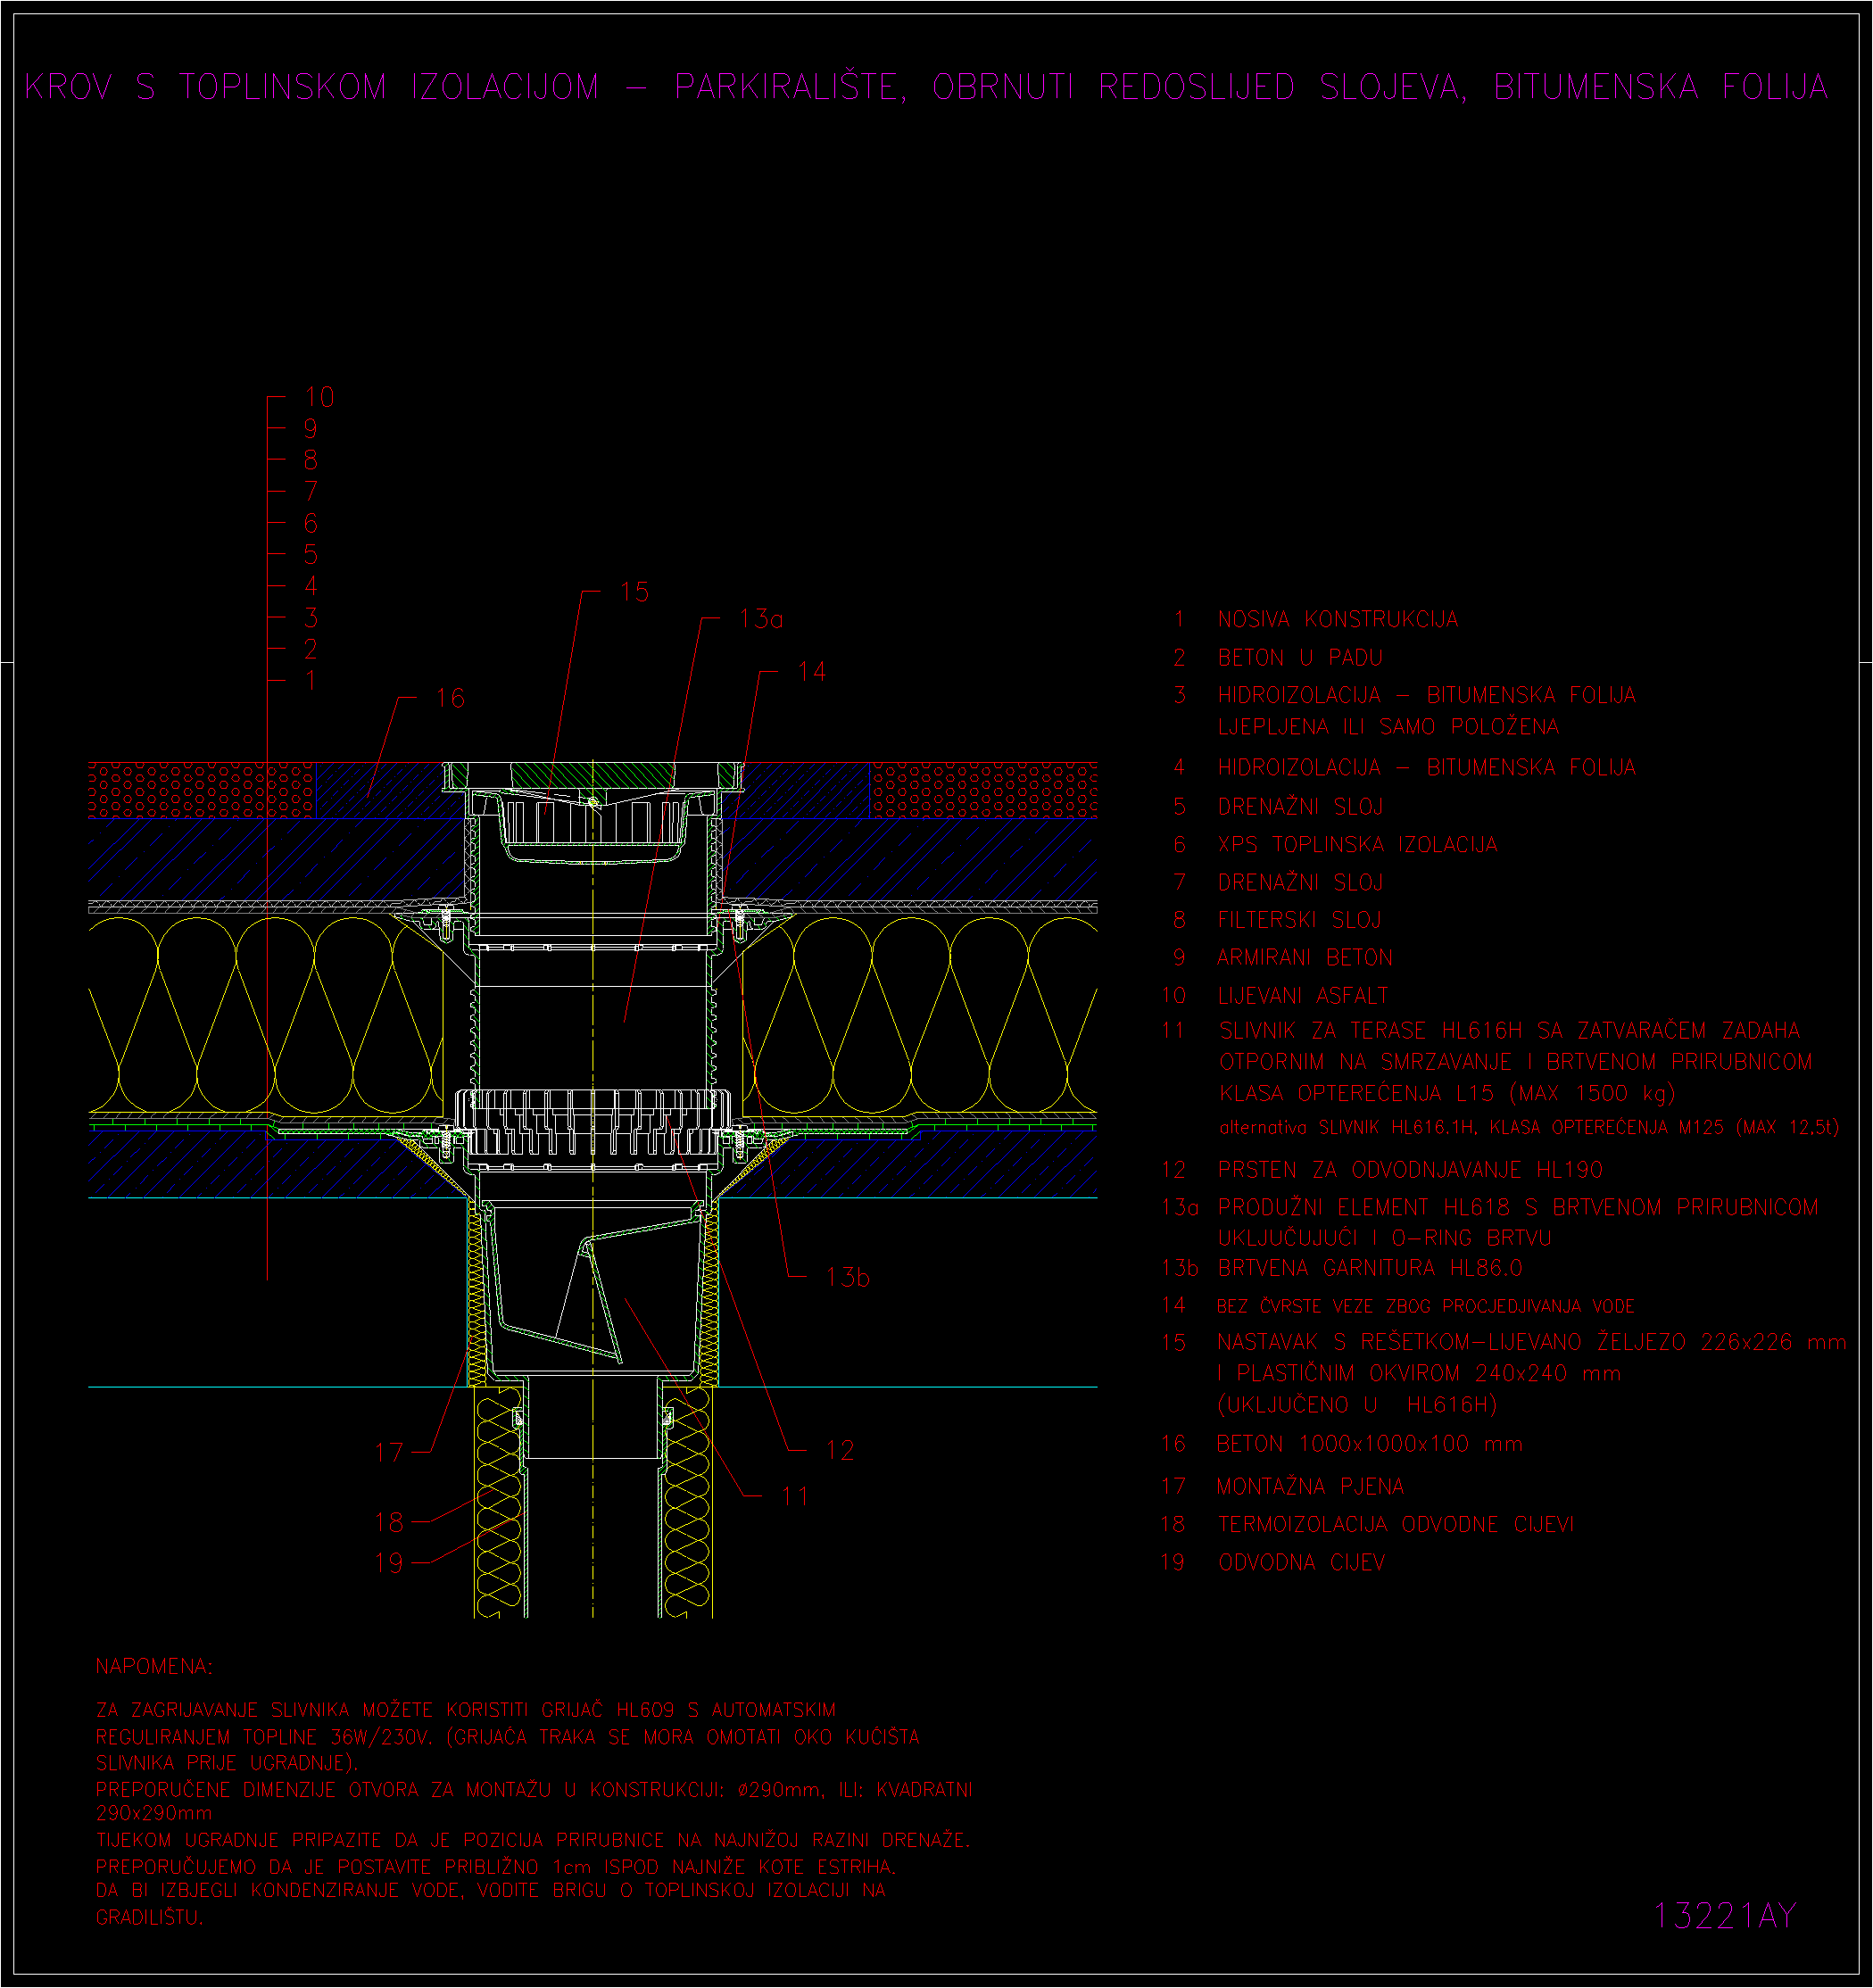Click note 'DA BI IZBJEGLI KONDENZIRANJE VODE'

(491, 1891)
